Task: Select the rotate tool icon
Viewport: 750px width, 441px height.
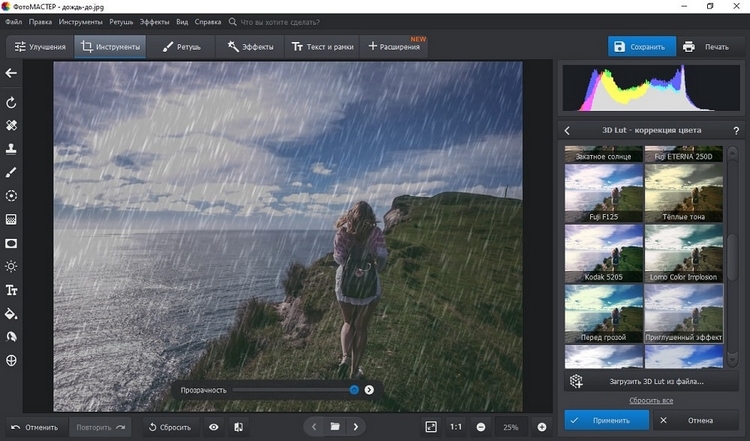Action: coord(12,103)
